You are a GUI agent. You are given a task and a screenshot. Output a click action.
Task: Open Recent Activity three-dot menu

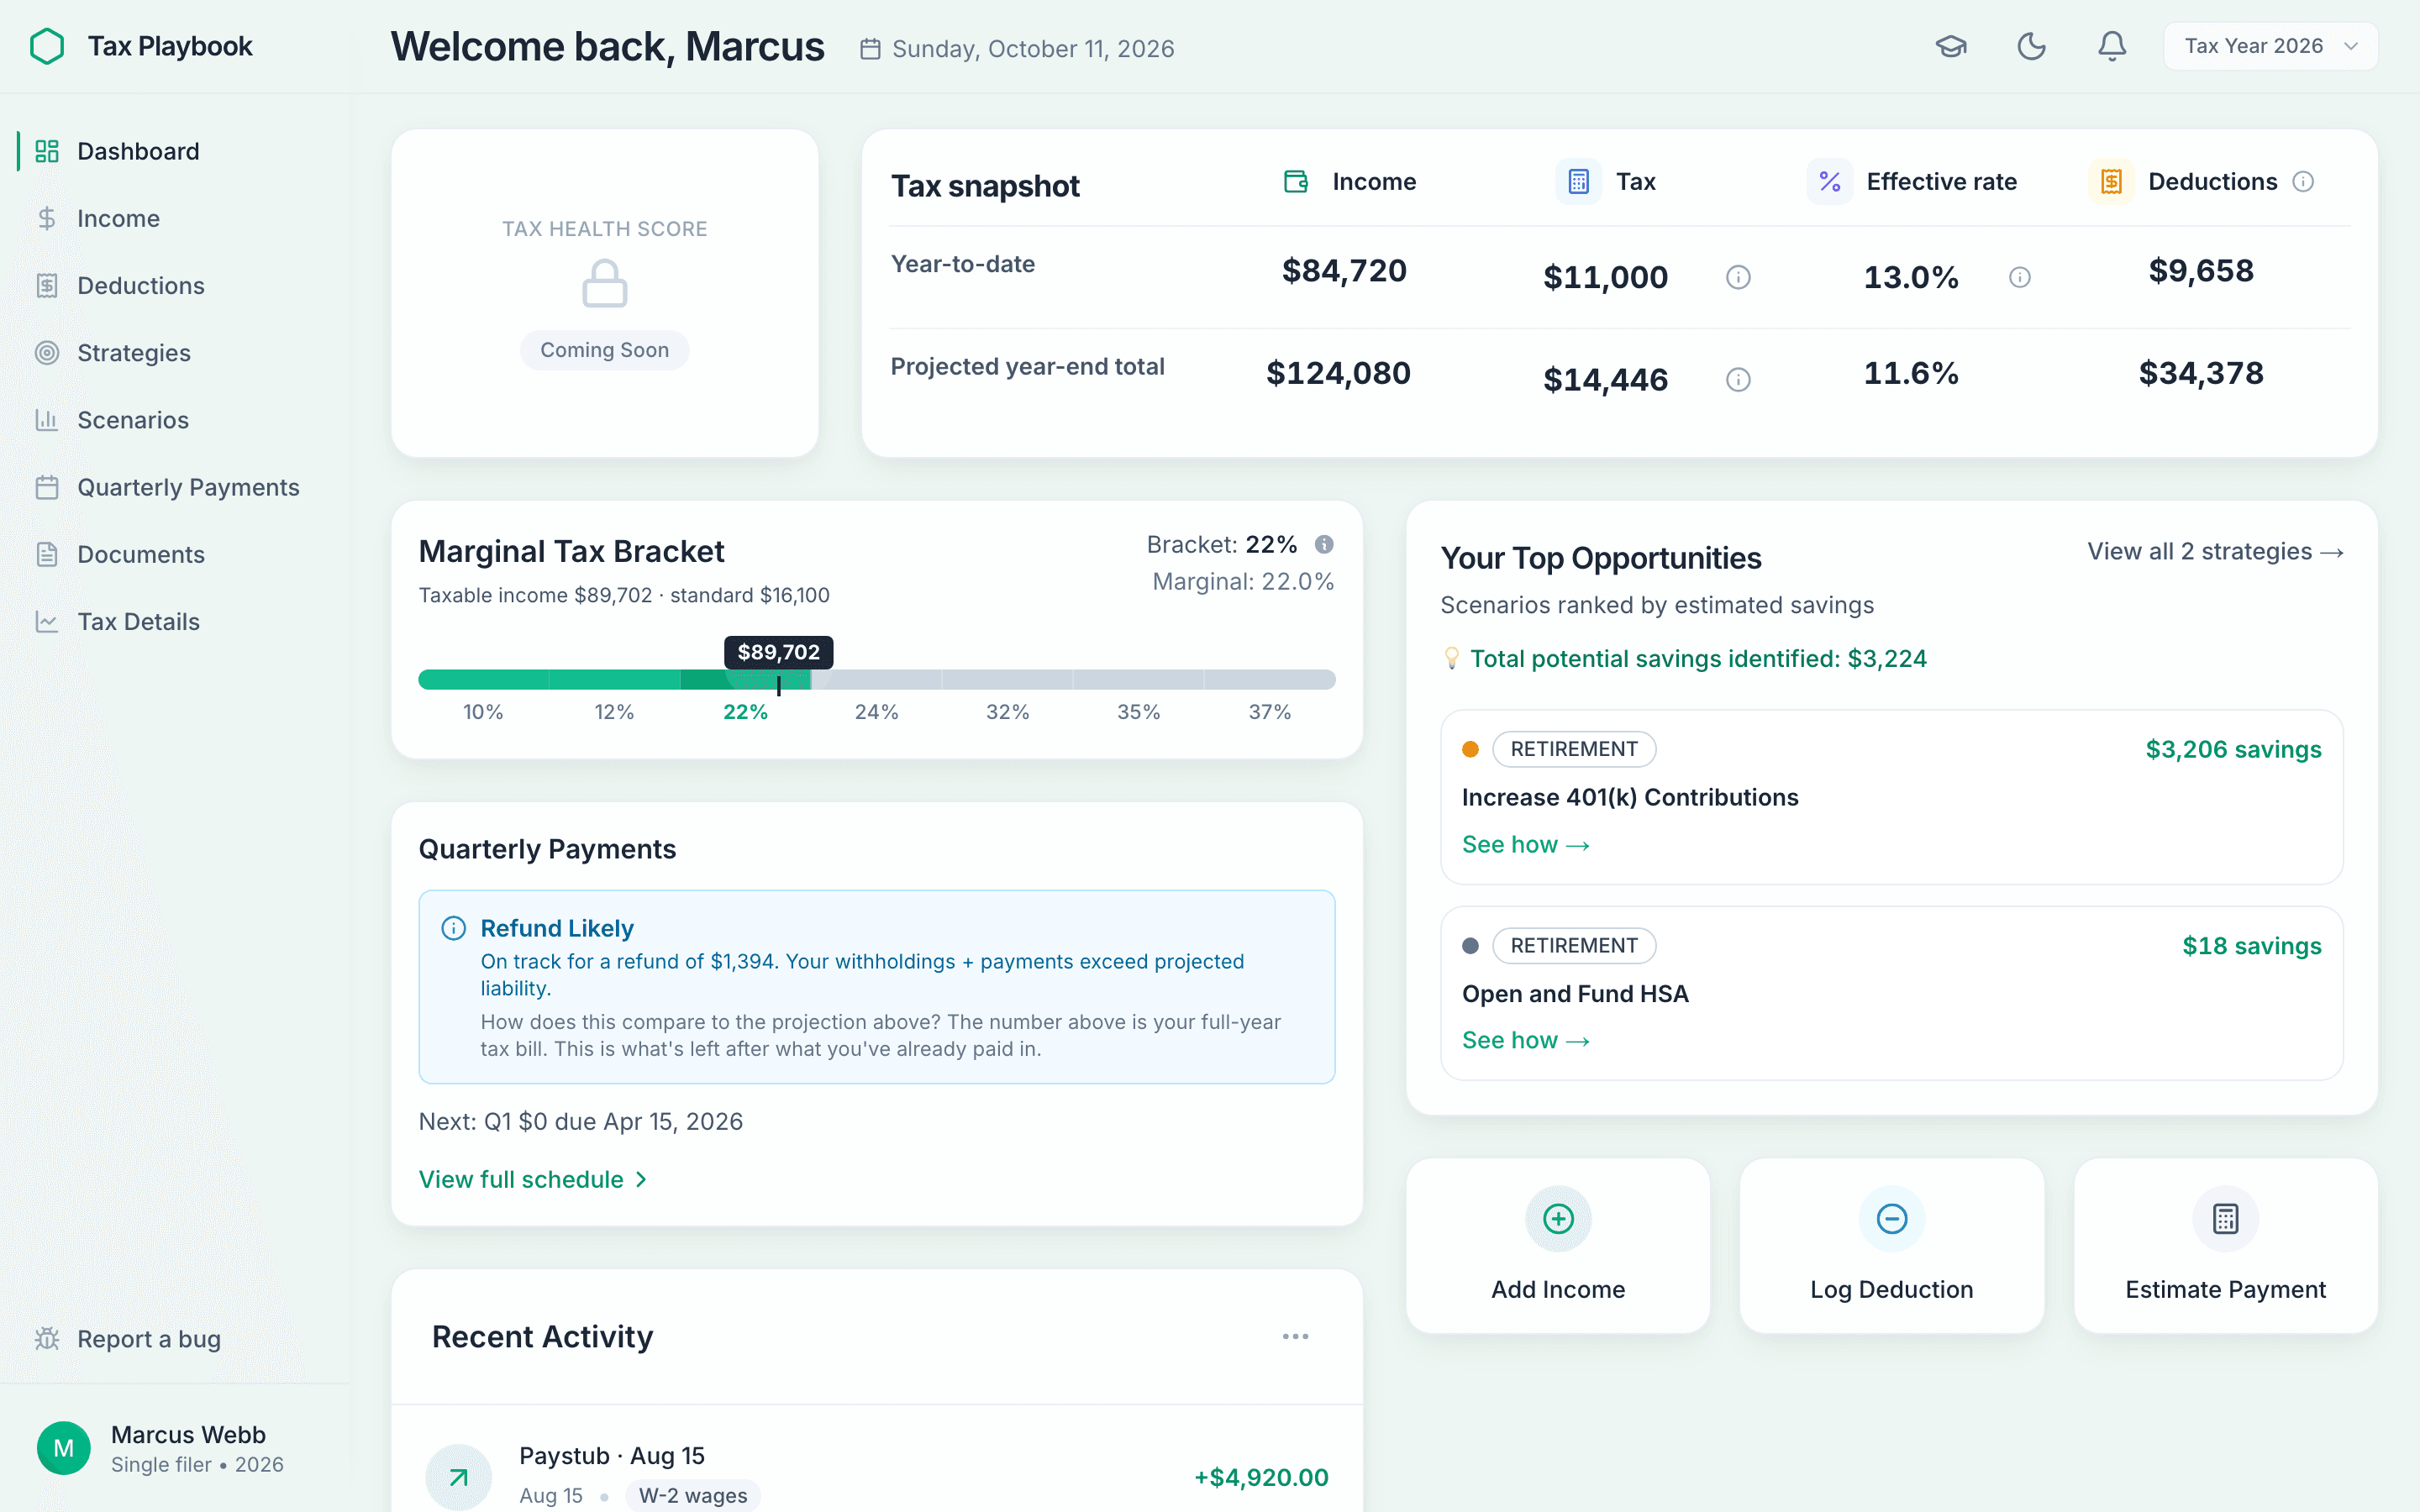(x=1295, y=1336)
